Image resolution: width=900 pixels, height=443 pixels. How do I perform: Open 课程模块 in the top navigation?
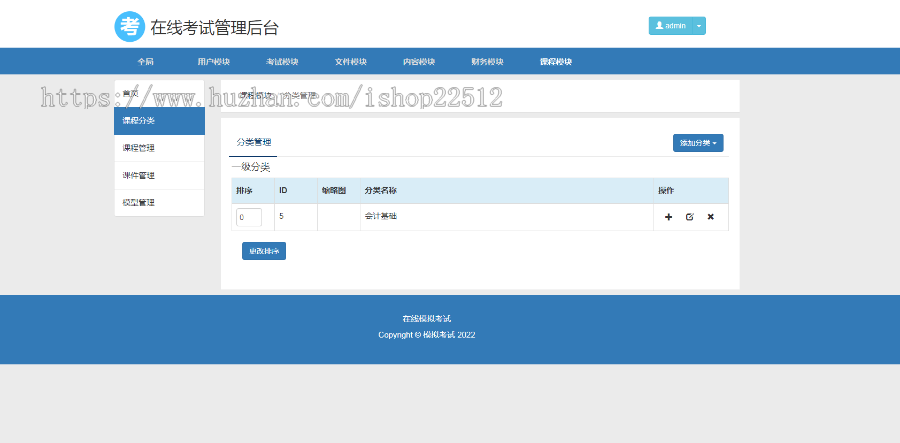click(556, 62)
